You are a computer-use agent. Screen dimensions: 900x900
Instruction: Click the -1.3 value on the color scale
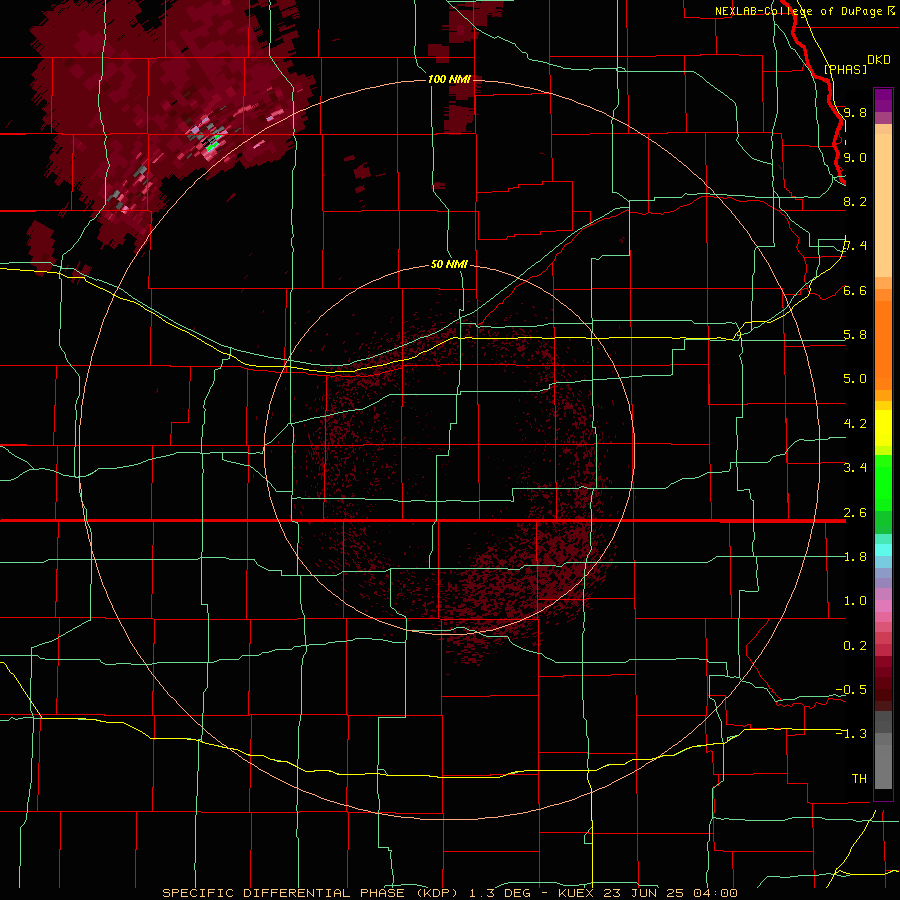851,734
